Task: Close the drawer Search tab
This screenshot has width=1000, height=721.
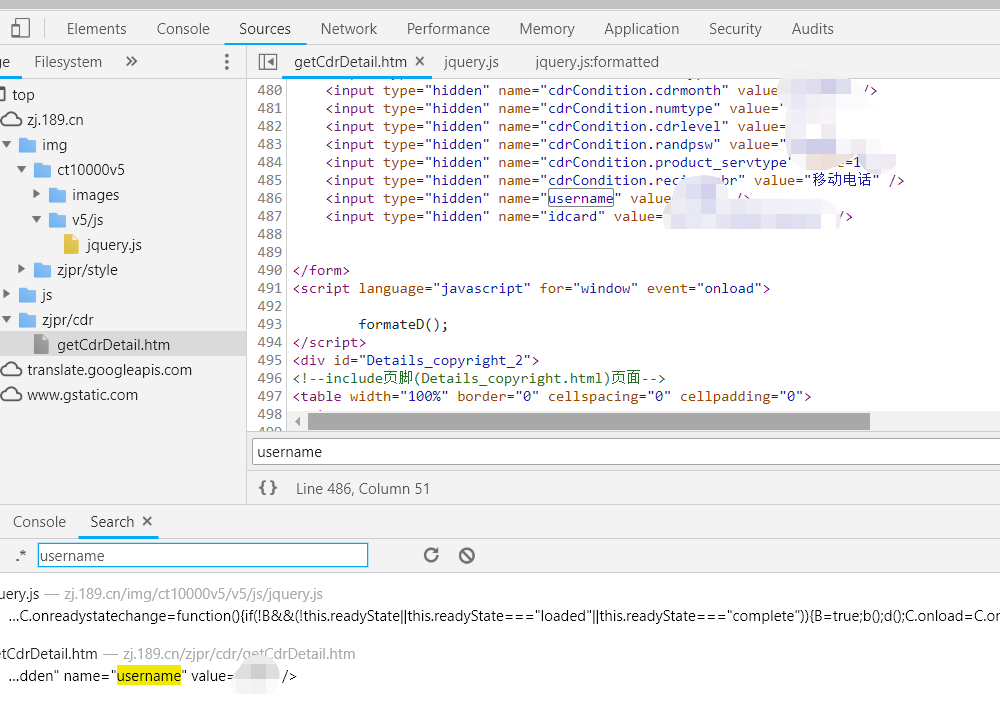Action: pos(147,521)
